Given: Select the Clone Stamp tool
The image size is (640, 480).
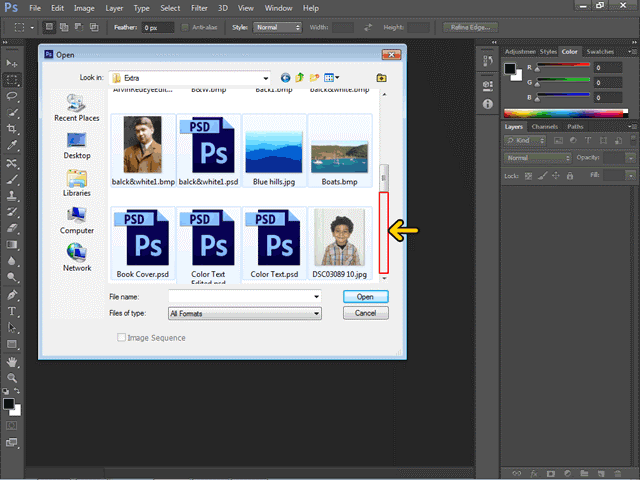Looking at the screenshot, I should (11, 196).
